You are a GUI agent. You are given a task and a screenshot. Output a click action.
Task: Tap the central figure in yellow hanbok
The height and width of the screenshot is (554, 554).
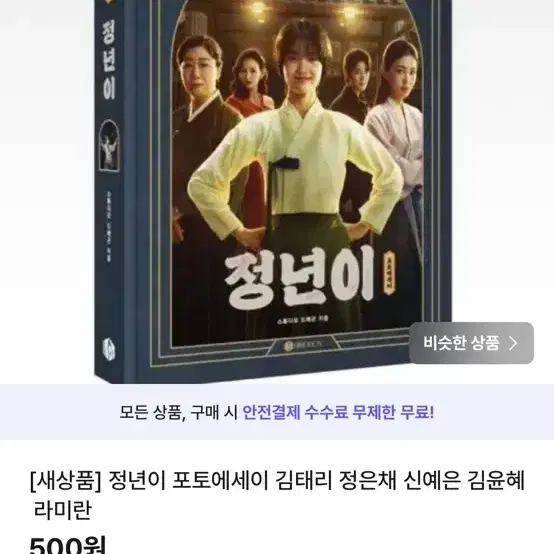point(297,152)
